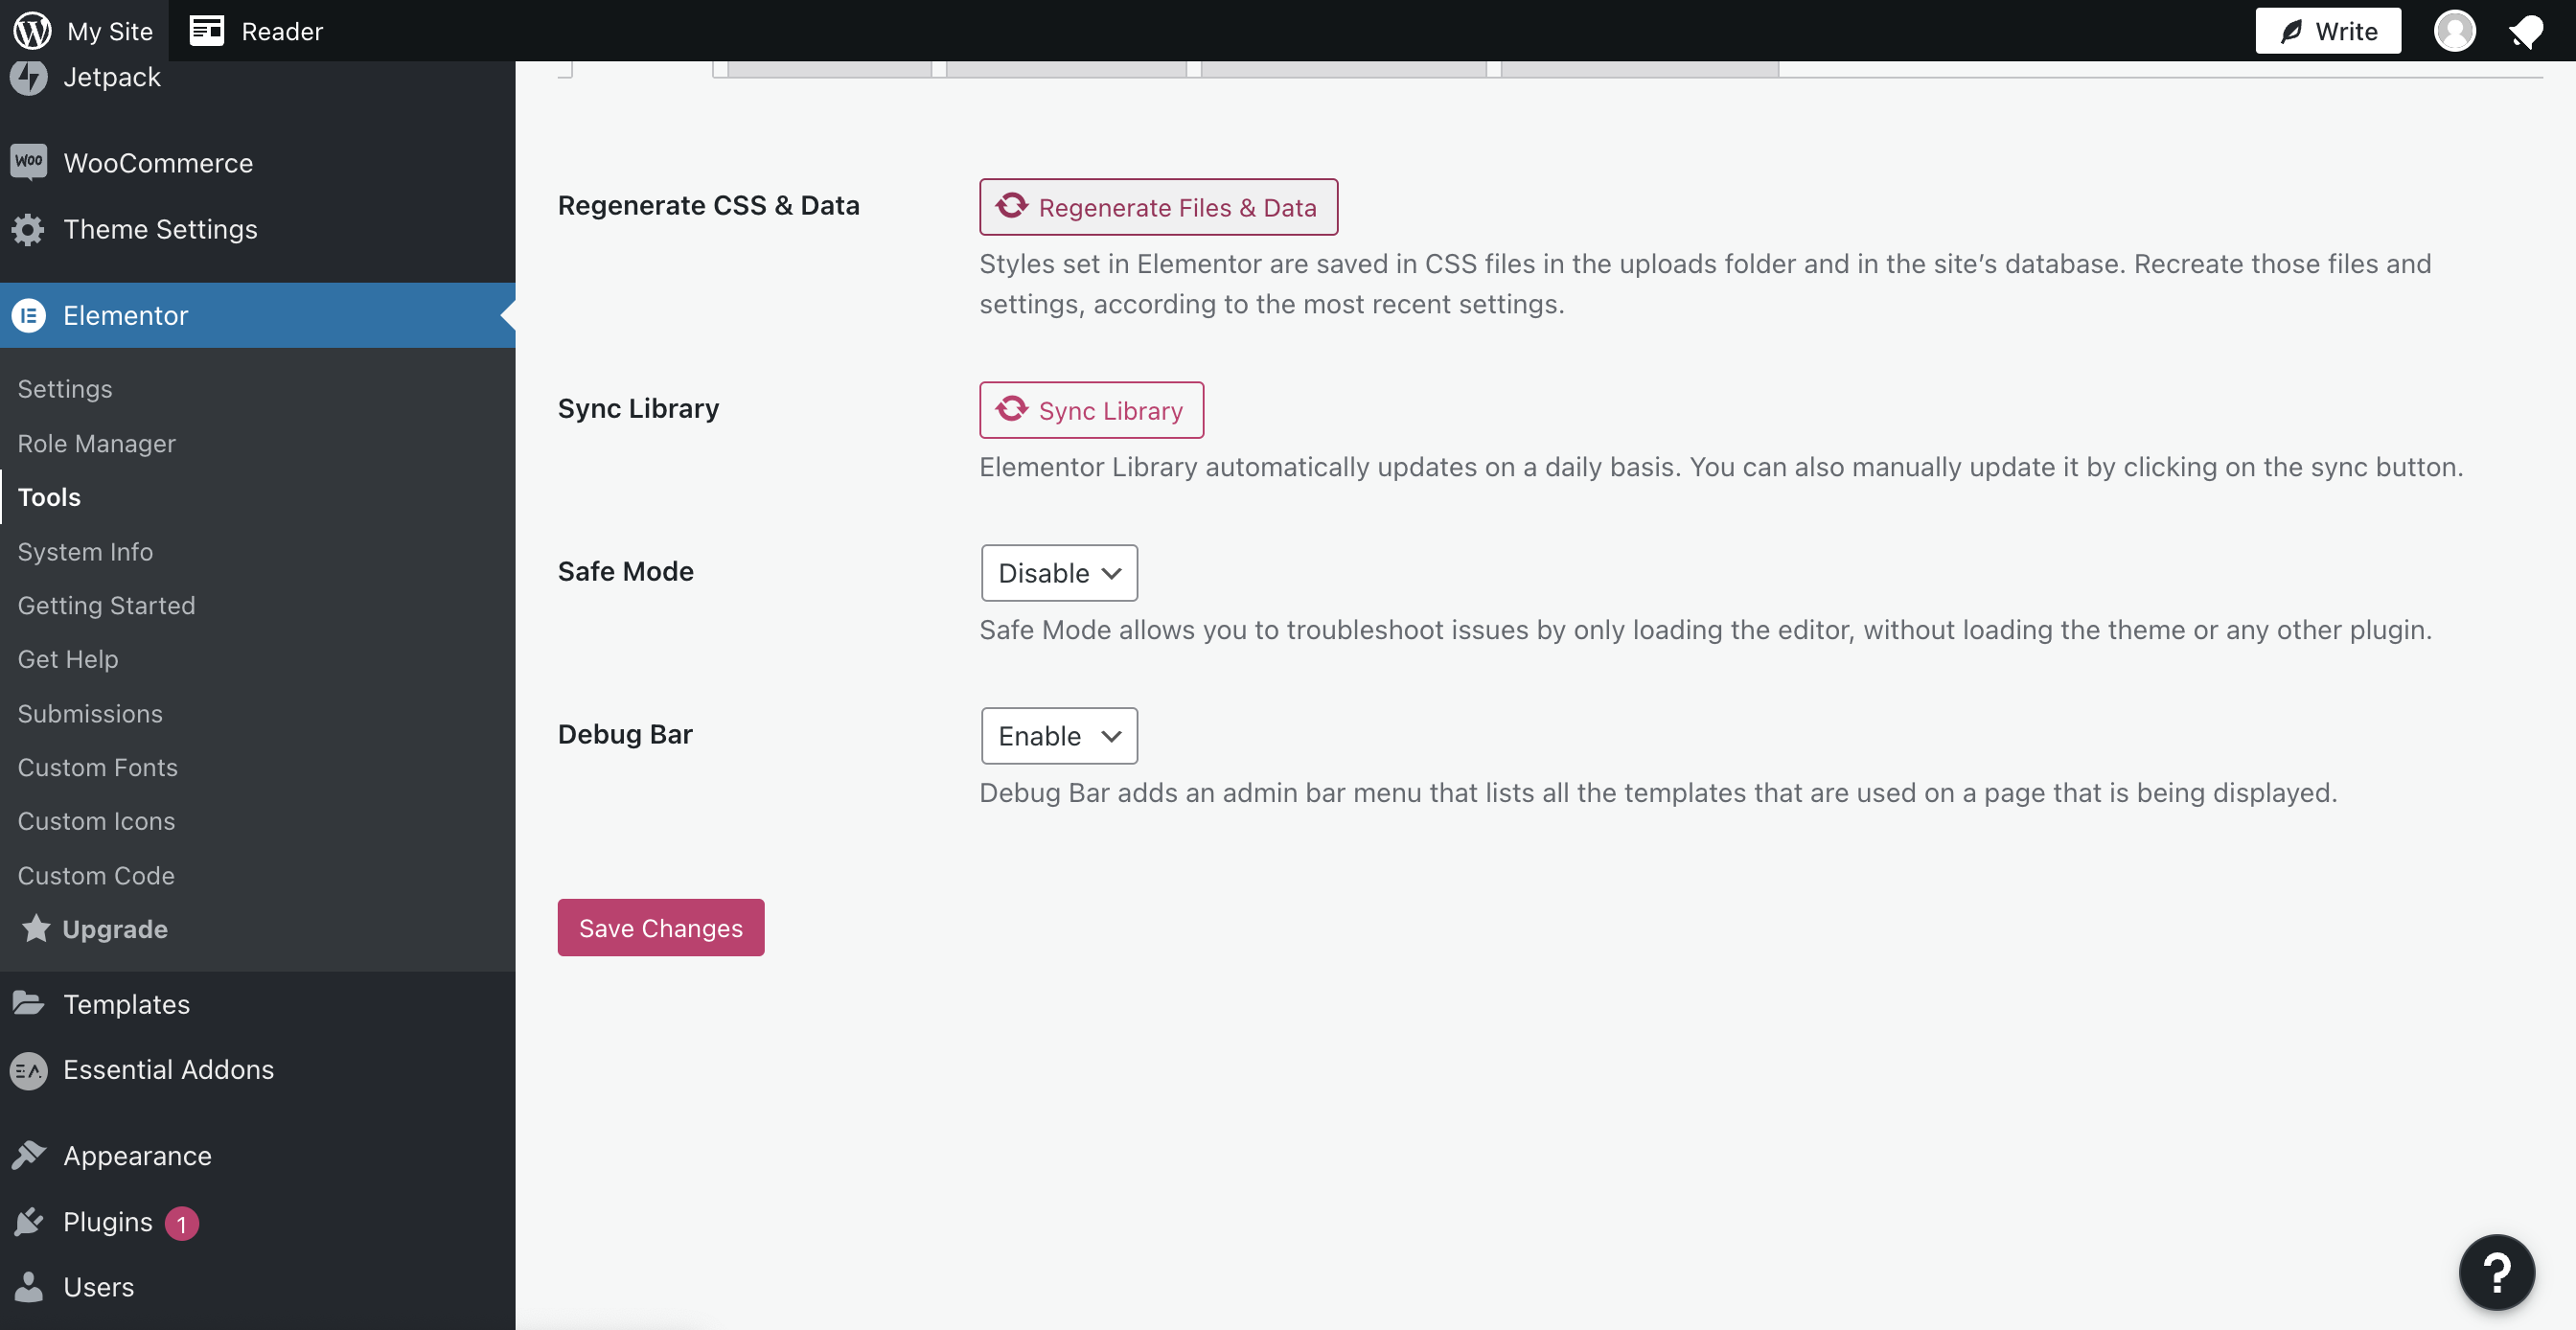
Task: Click the Theme Settings gear icon
Action: 29,229
